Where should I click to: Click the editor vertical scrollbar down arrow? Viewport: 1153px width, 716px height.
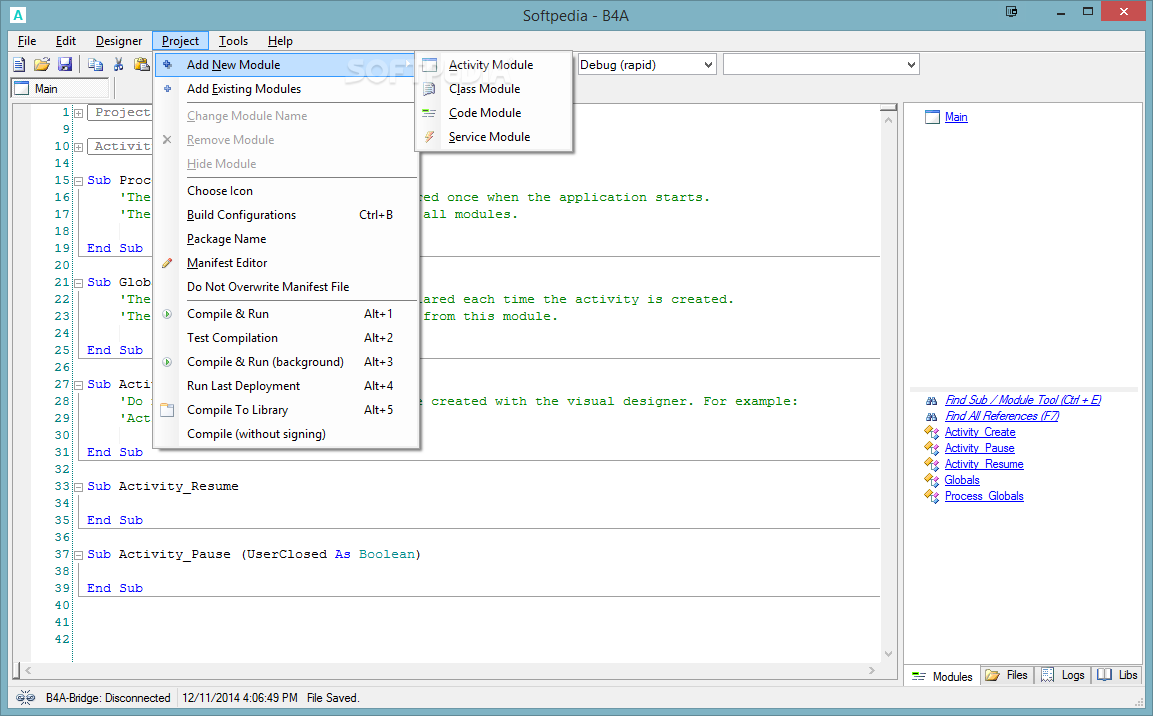coord(888,654)
